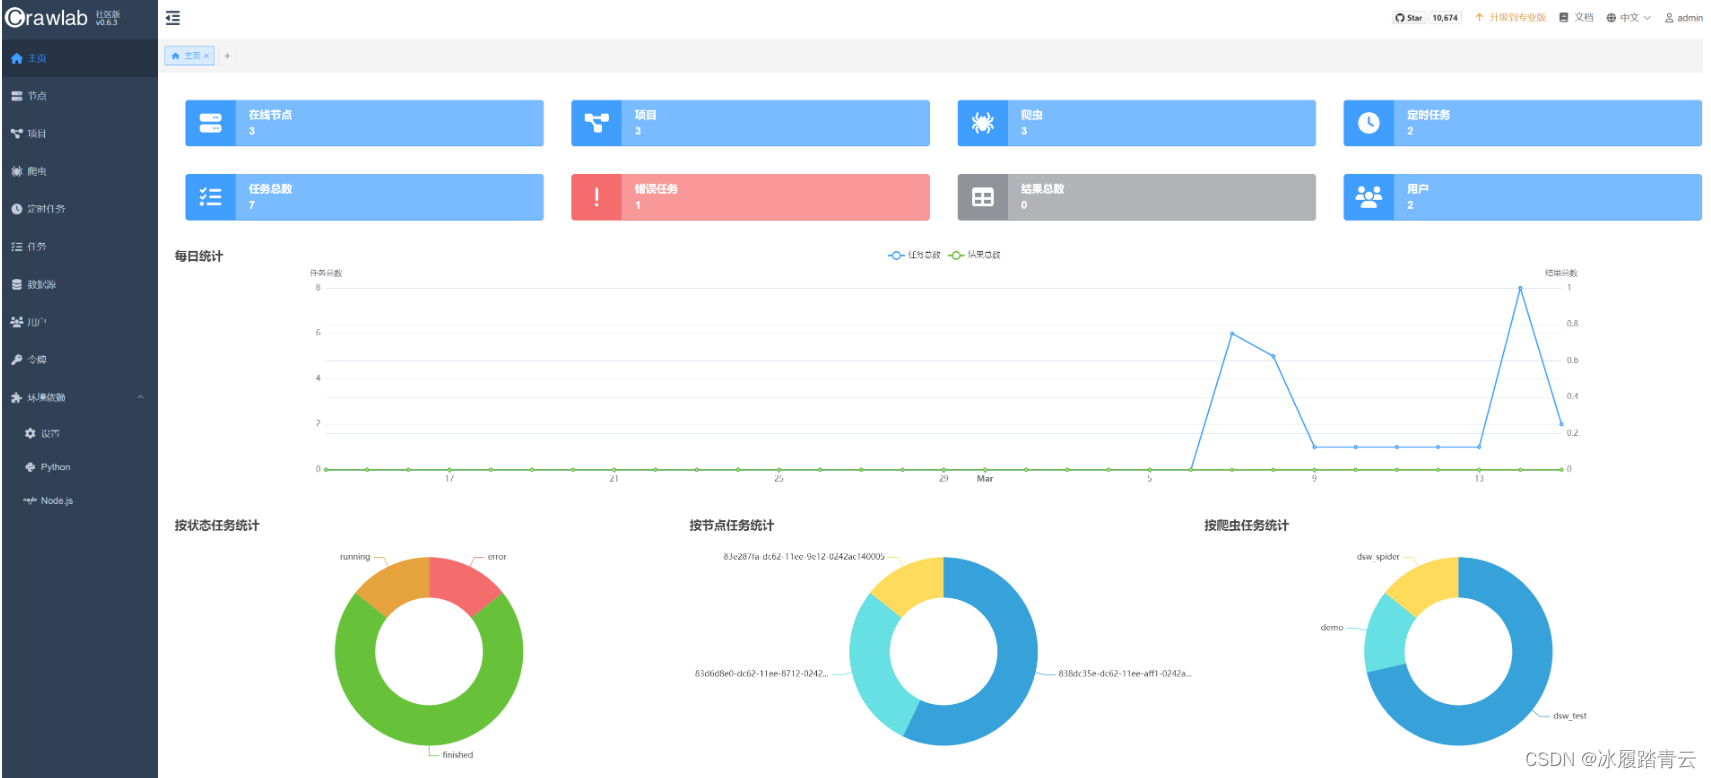
Task: Click the demo label on spider pie
Action: click(x=1332, y=628)
